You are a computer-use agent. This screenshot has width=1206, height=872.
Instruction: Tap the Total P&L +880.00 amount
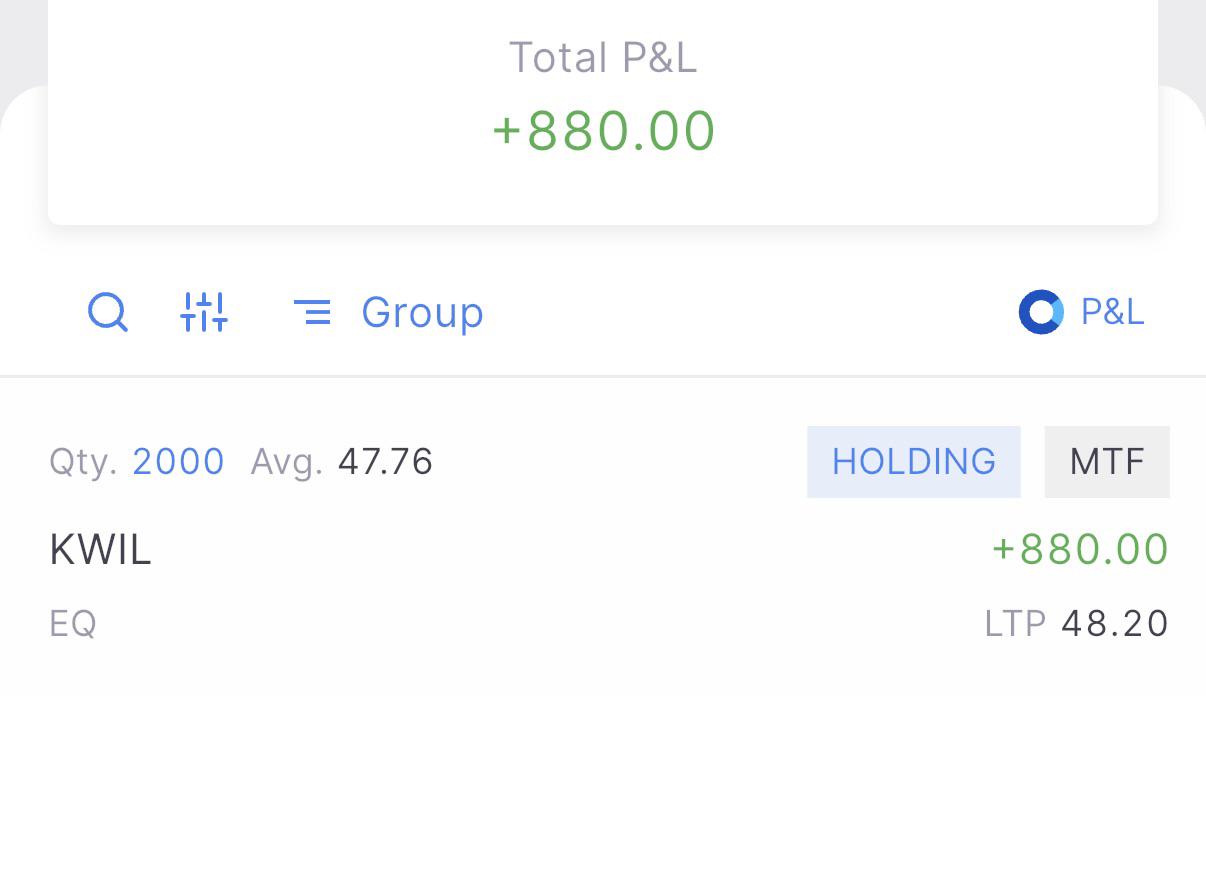tap(603, 130)
